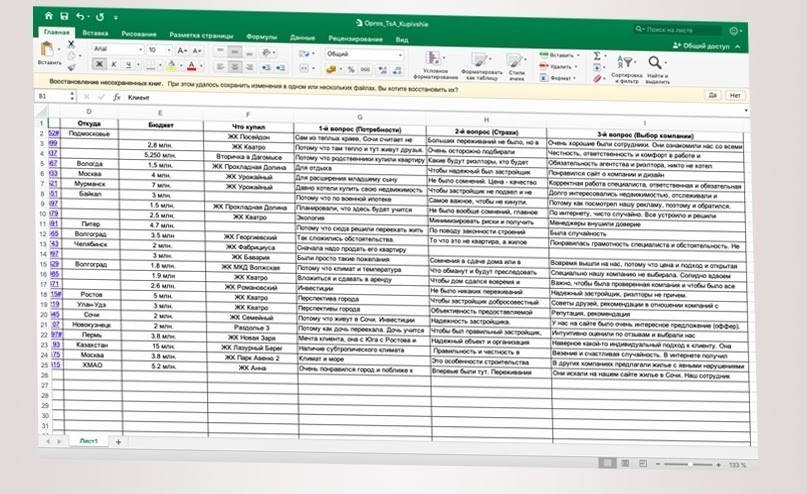Screen dimensions: 807x494
Task: Click the name box showing B1
Action: (57, 96)
